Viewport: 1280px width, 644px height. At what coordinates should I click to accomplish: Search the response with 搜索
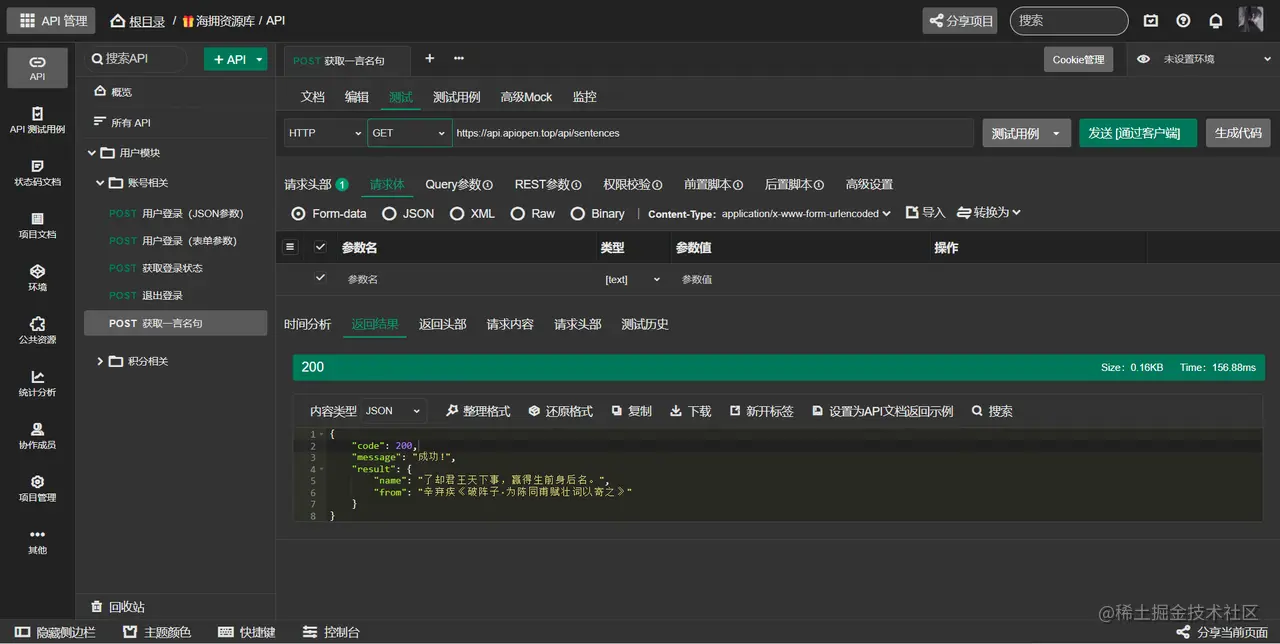(992, 411)
